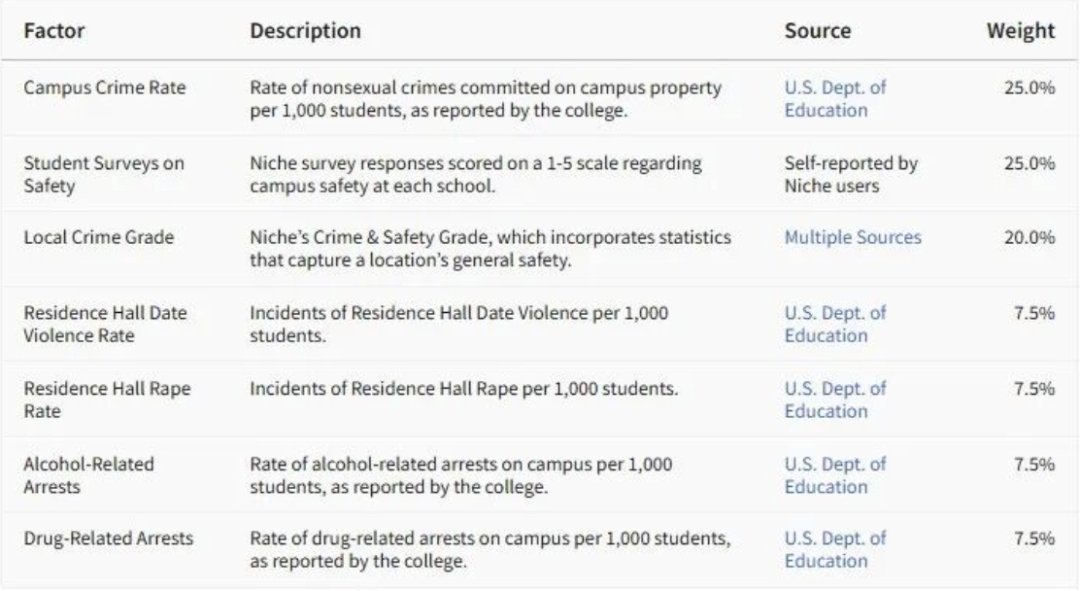Select the Campus Crime Rate factor cell
The image size is (1080, 591).
click(x=104, y=87)
